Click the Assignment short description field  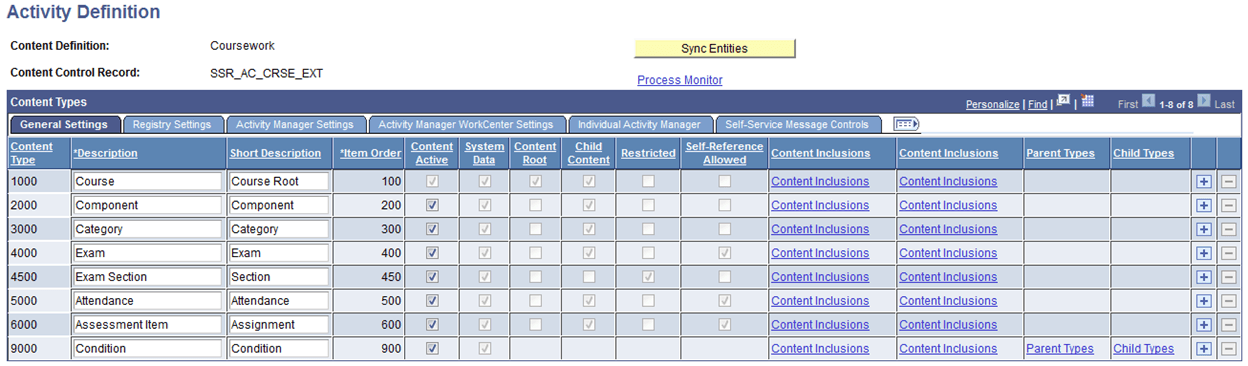pyautogui.click(x=279, y=325)
